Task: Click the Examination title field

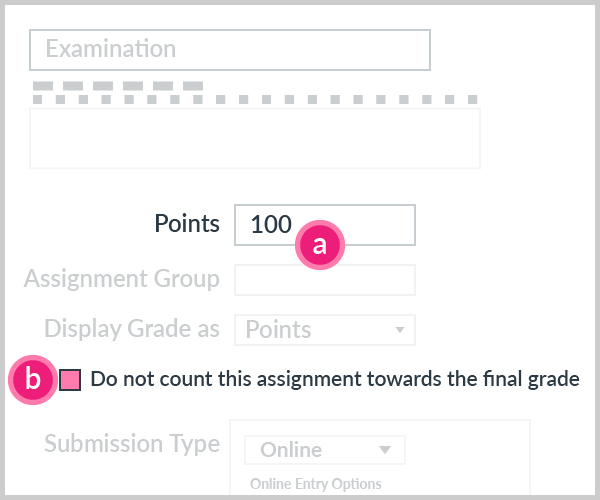Action: pos(230,50)
